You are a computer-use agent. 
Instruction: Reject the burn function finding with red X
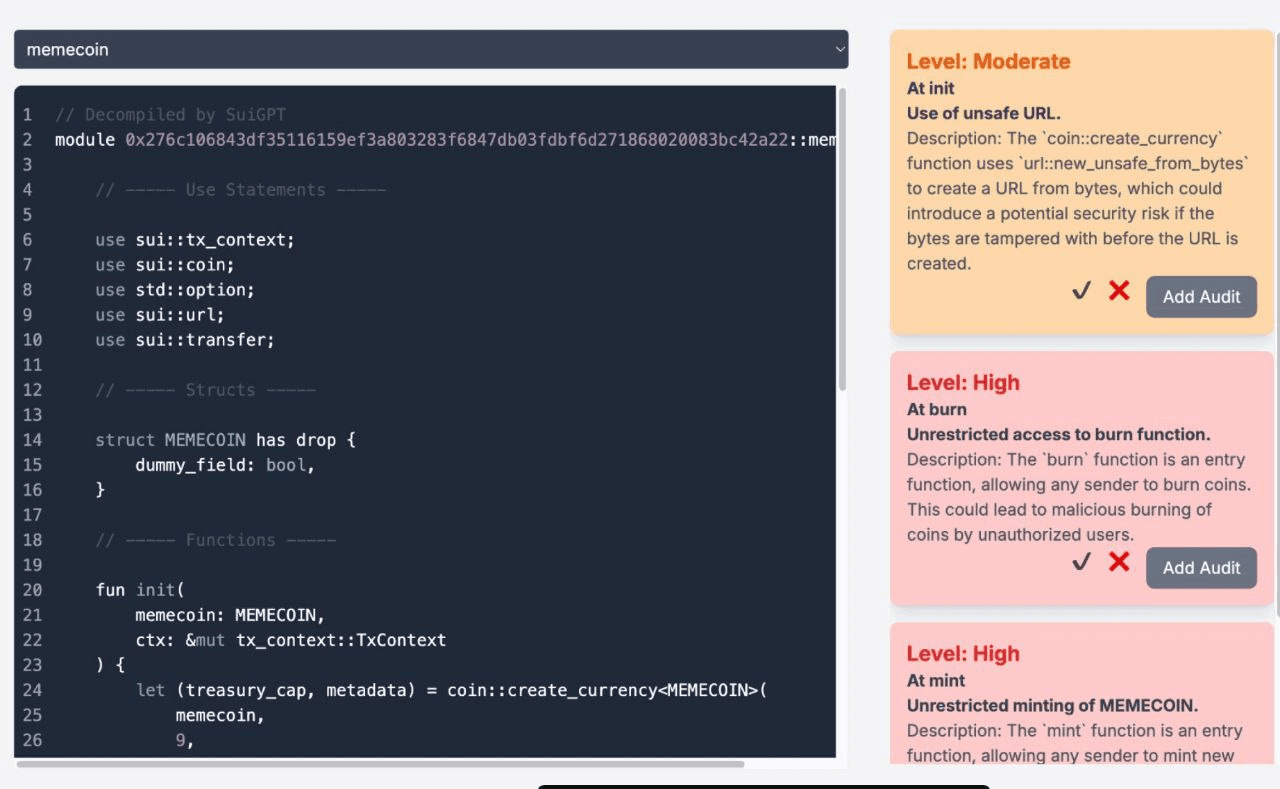1119,562
